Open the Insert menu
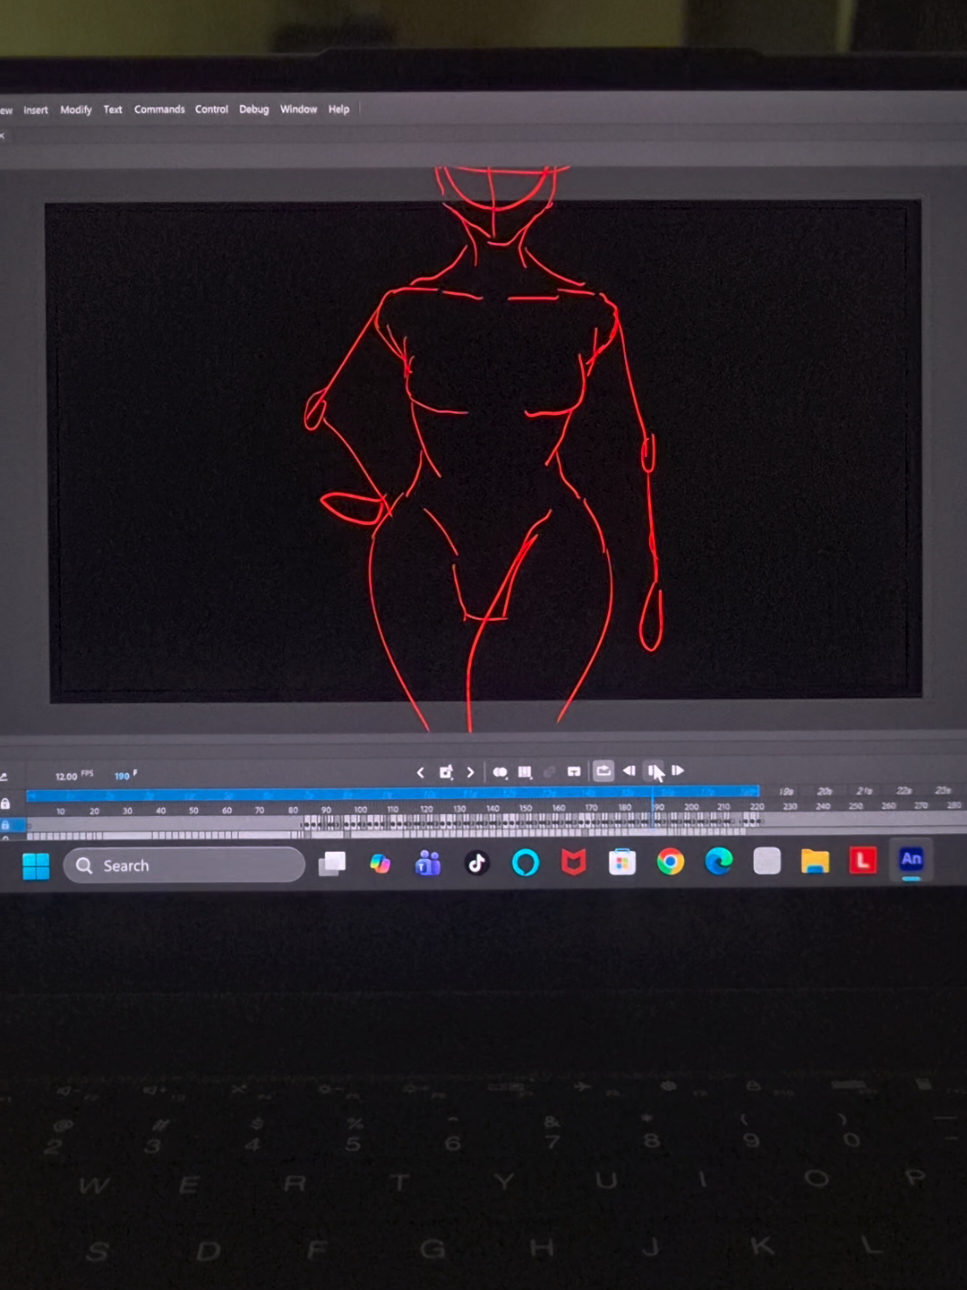Screen dimensions: 967x1290 pyautogui.click(x=36, y=110)
